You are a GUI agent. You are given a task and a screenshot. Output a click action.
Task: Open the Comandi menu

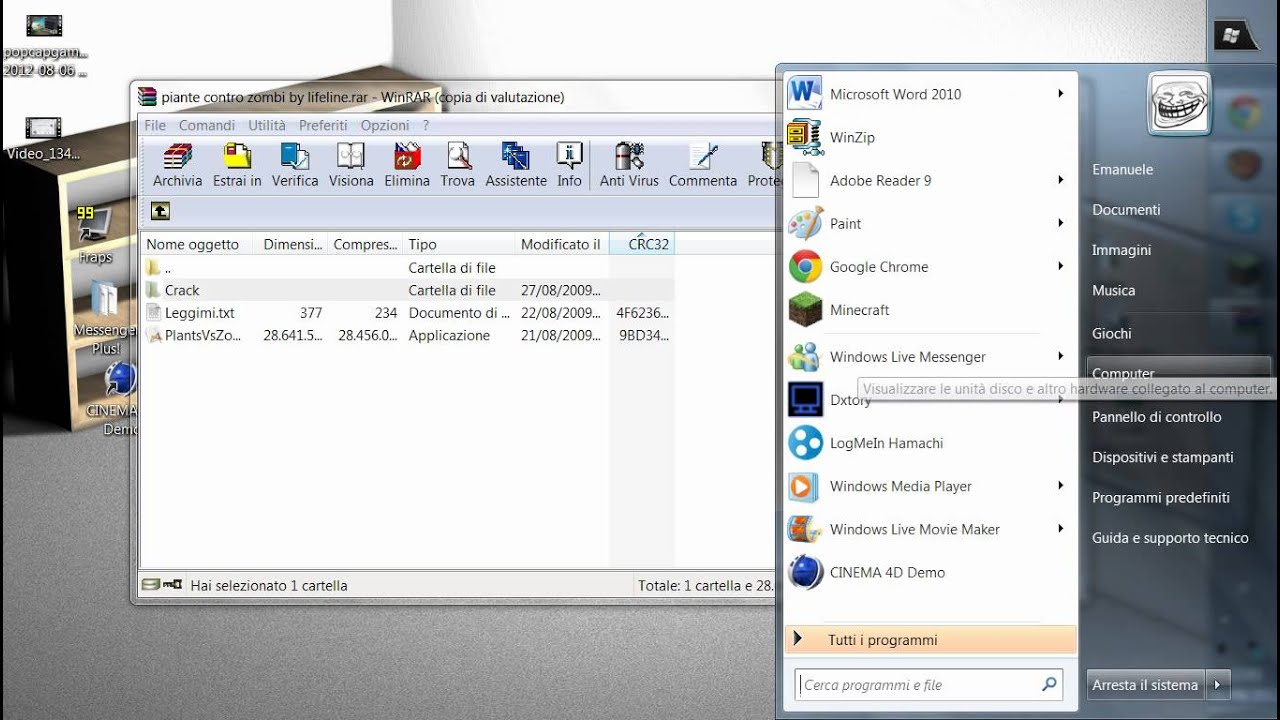click(207, 125)
